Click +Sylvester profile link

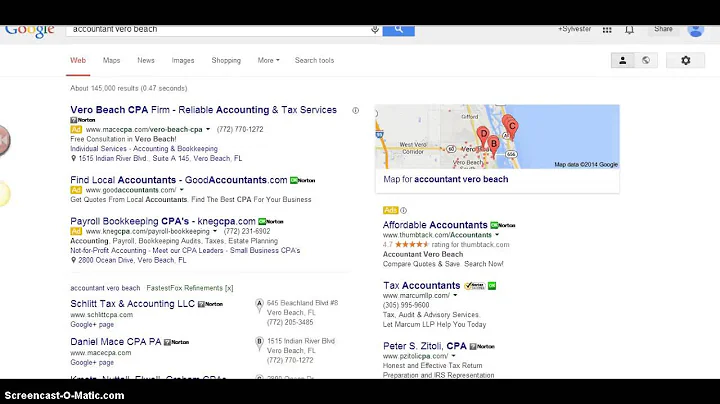pos(574,29)
